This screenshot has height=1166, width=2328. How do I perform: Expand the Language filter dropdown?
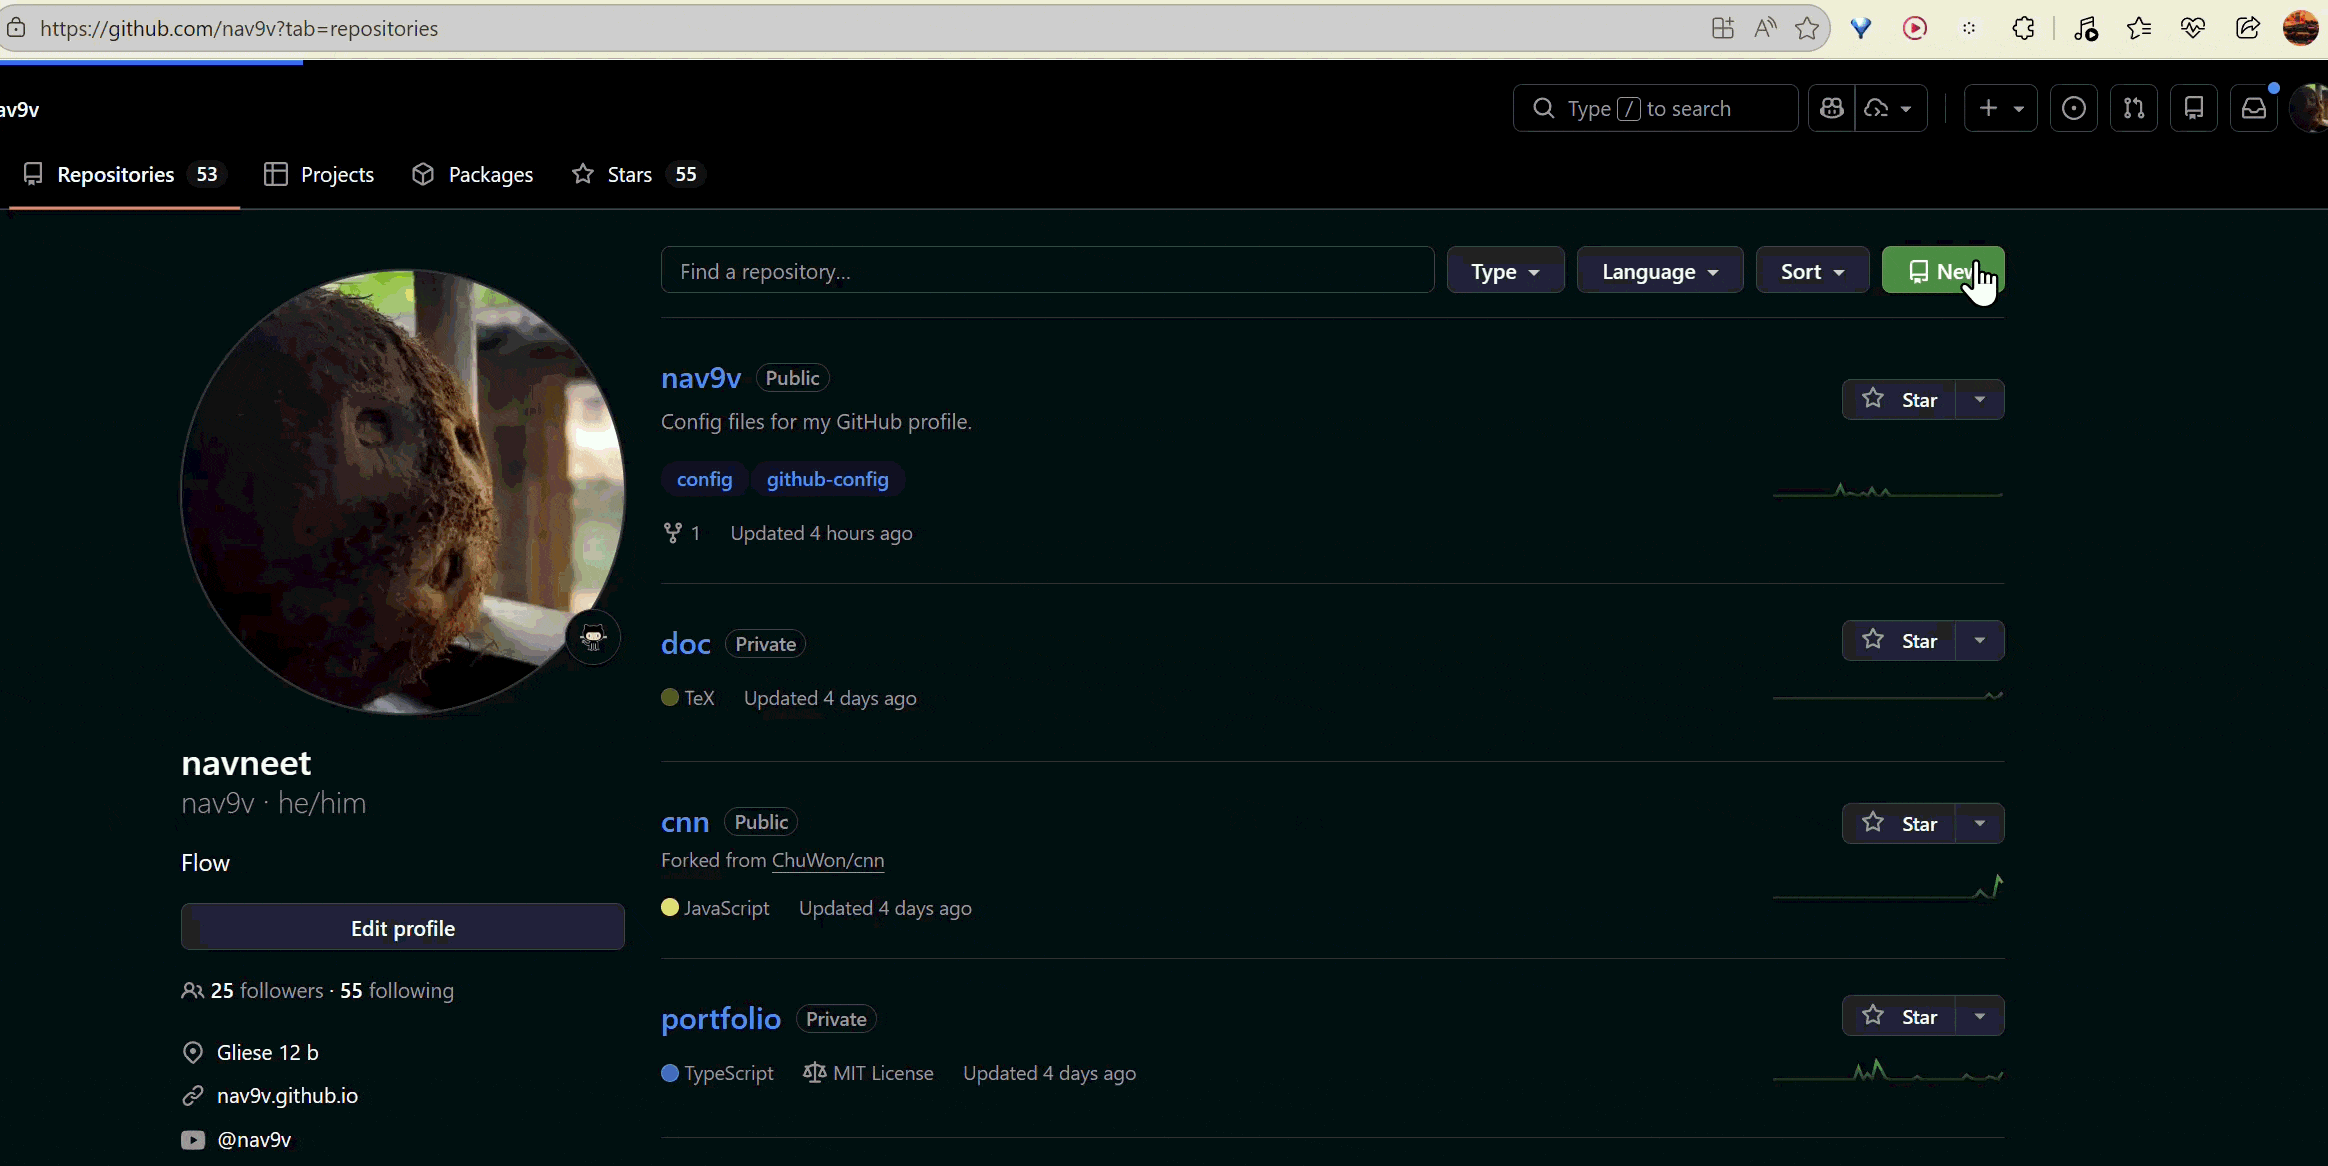pos(1659,271)
